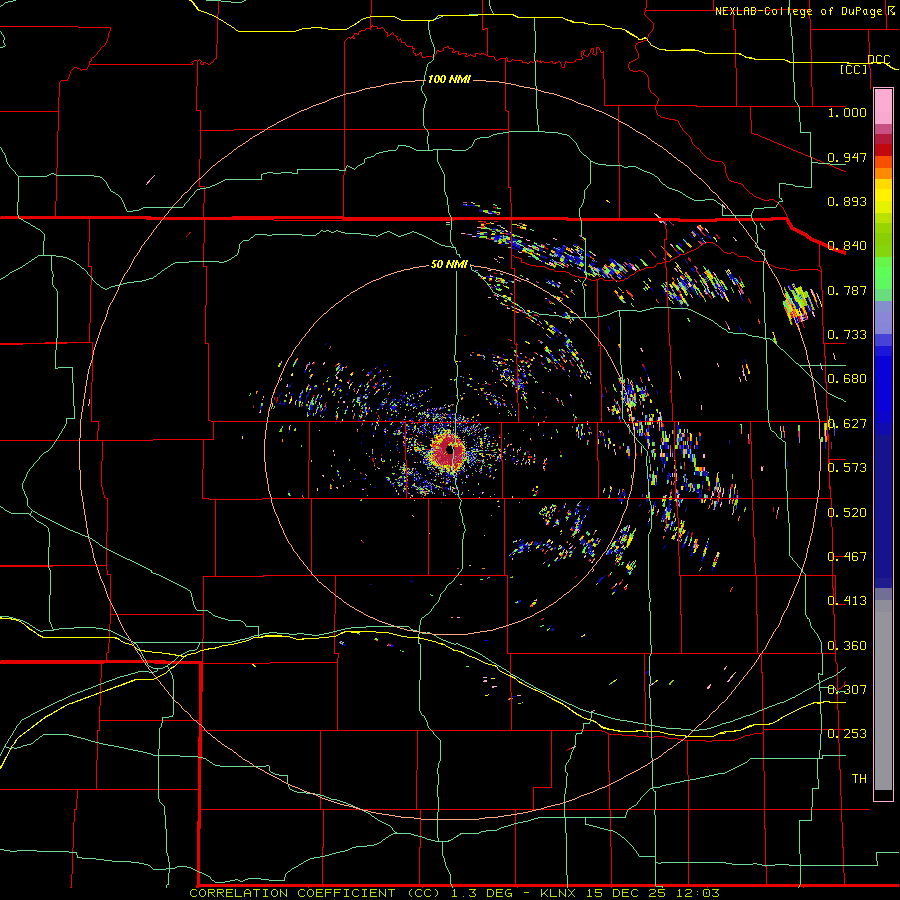Click the [CC] product label near legend
Screen dimensions: 900x900
click(x=854, y=69)
